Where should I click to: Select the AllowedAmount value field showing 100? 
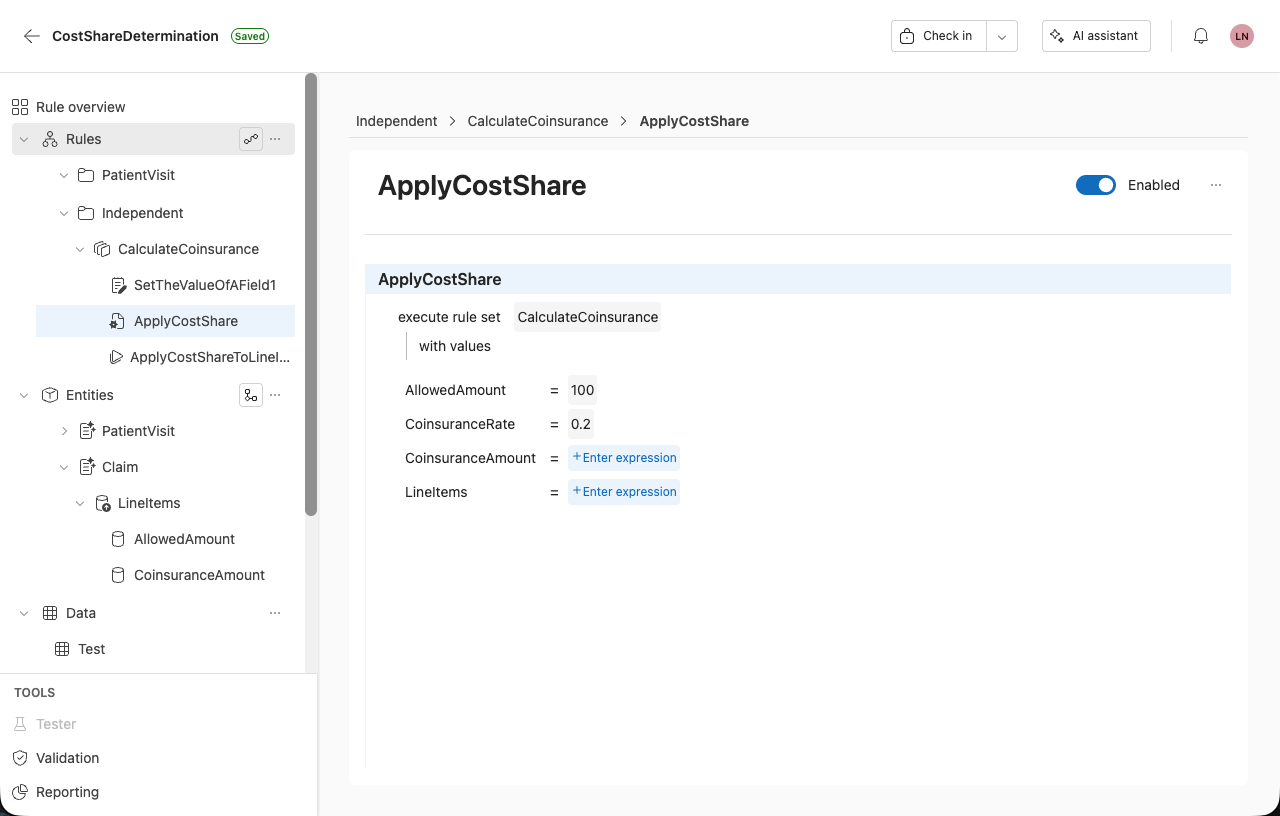[x=582, y=390]
